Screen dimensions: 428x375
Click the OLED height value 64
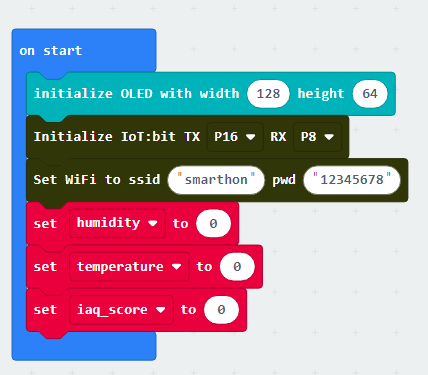(x=370, y=94)
